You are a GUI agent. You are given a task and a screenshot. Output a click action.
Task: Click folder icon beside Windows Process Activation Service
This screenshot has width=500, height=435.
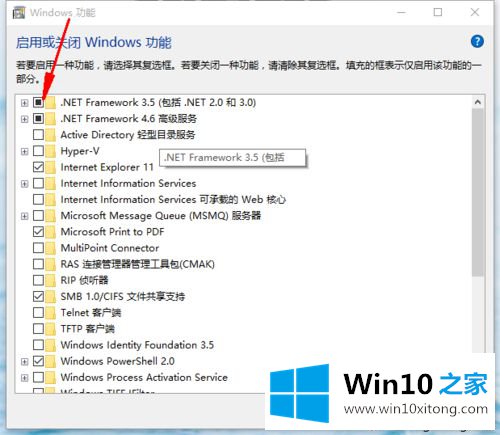[50, 377]
